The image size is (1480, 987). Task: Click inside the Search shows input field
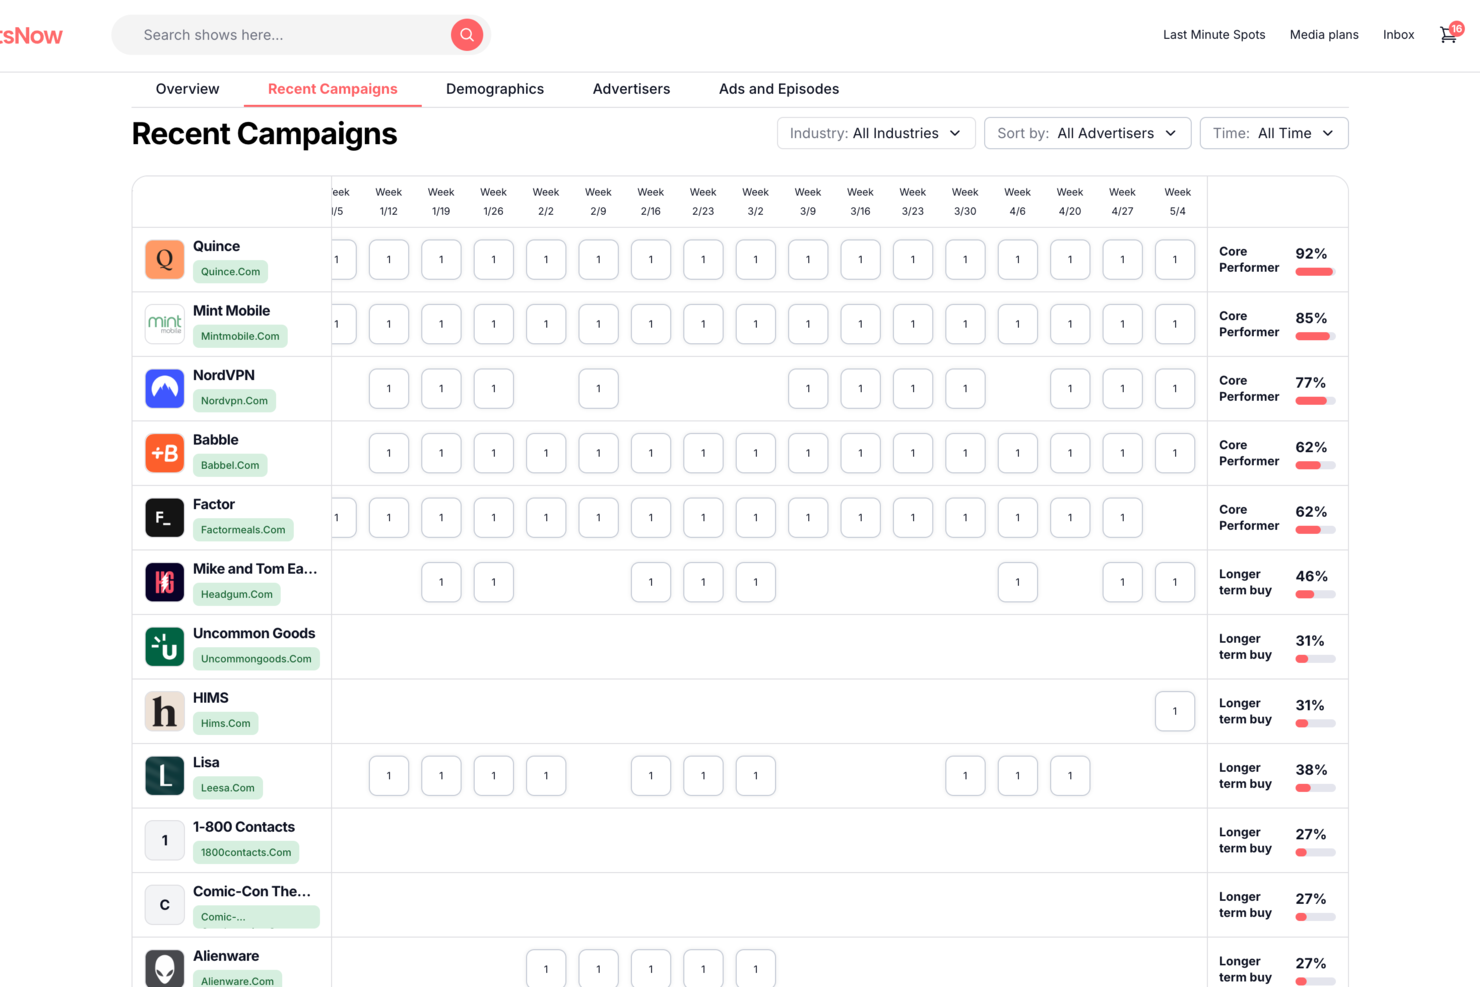290,35
